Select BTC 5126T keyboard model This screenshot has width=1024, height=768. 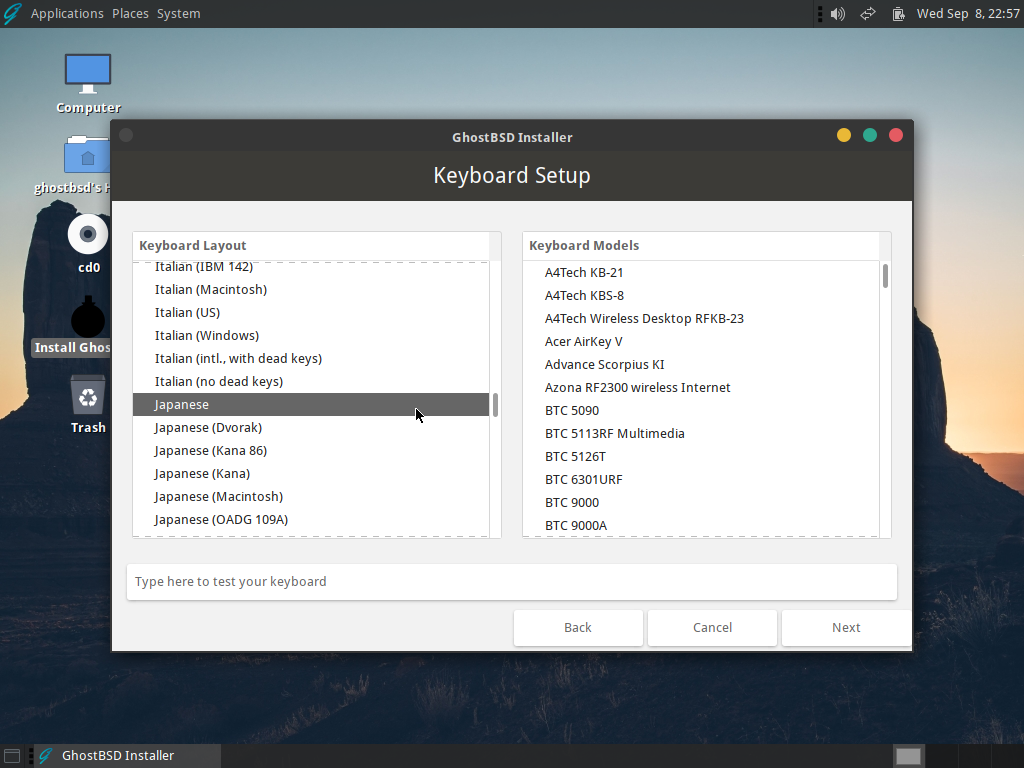(701, 456)
